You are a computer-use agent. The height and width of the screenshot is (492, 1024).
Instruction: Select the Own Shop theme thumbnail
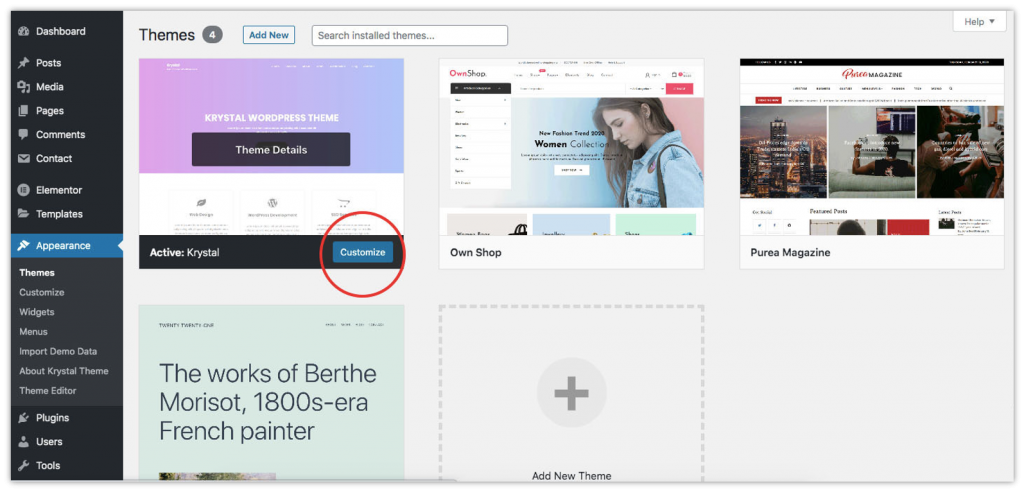pyautogui.click(x=571, y=147)
